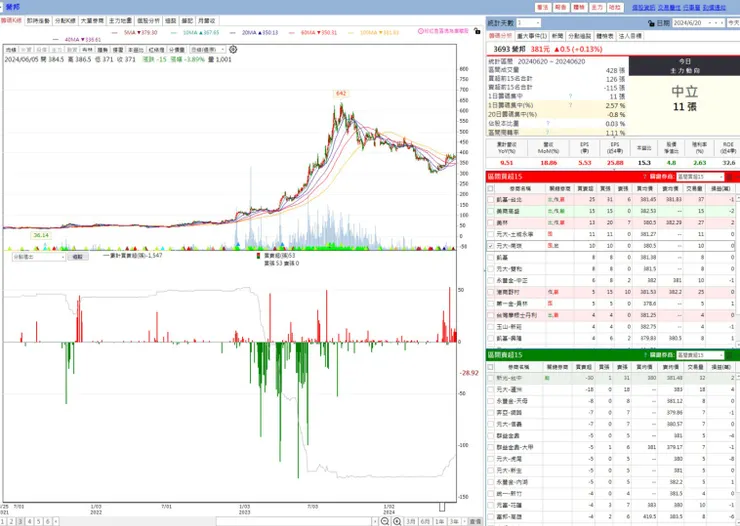Open the 交易屬性 link
The width and height of the screenshot is (740, 526).
point(669,8)
